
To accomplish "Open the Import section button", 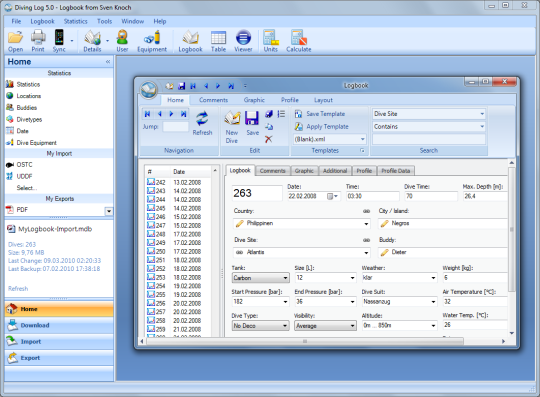I will [59, 342].
